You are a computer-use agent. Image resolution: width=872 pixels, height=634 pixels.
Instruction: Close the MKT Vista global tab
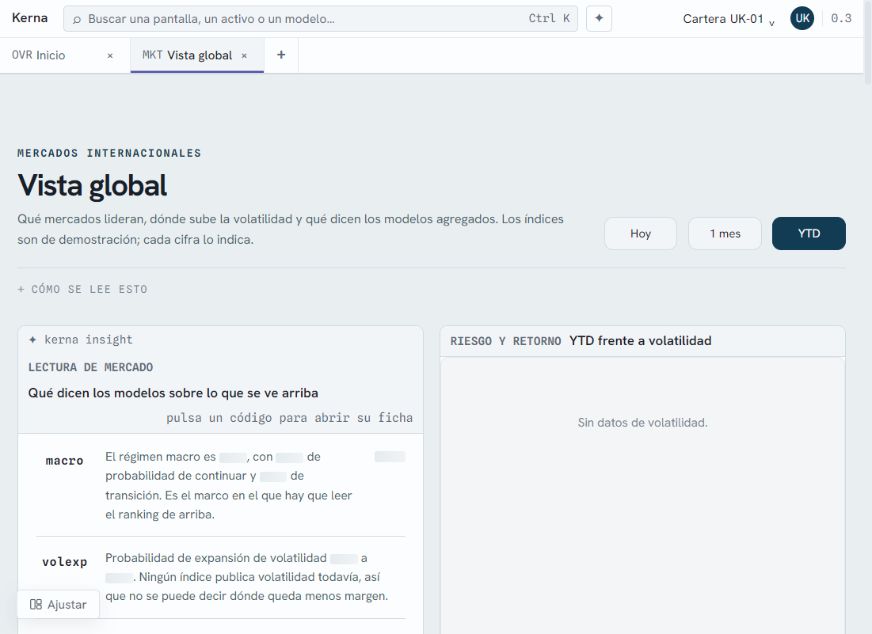244,56
